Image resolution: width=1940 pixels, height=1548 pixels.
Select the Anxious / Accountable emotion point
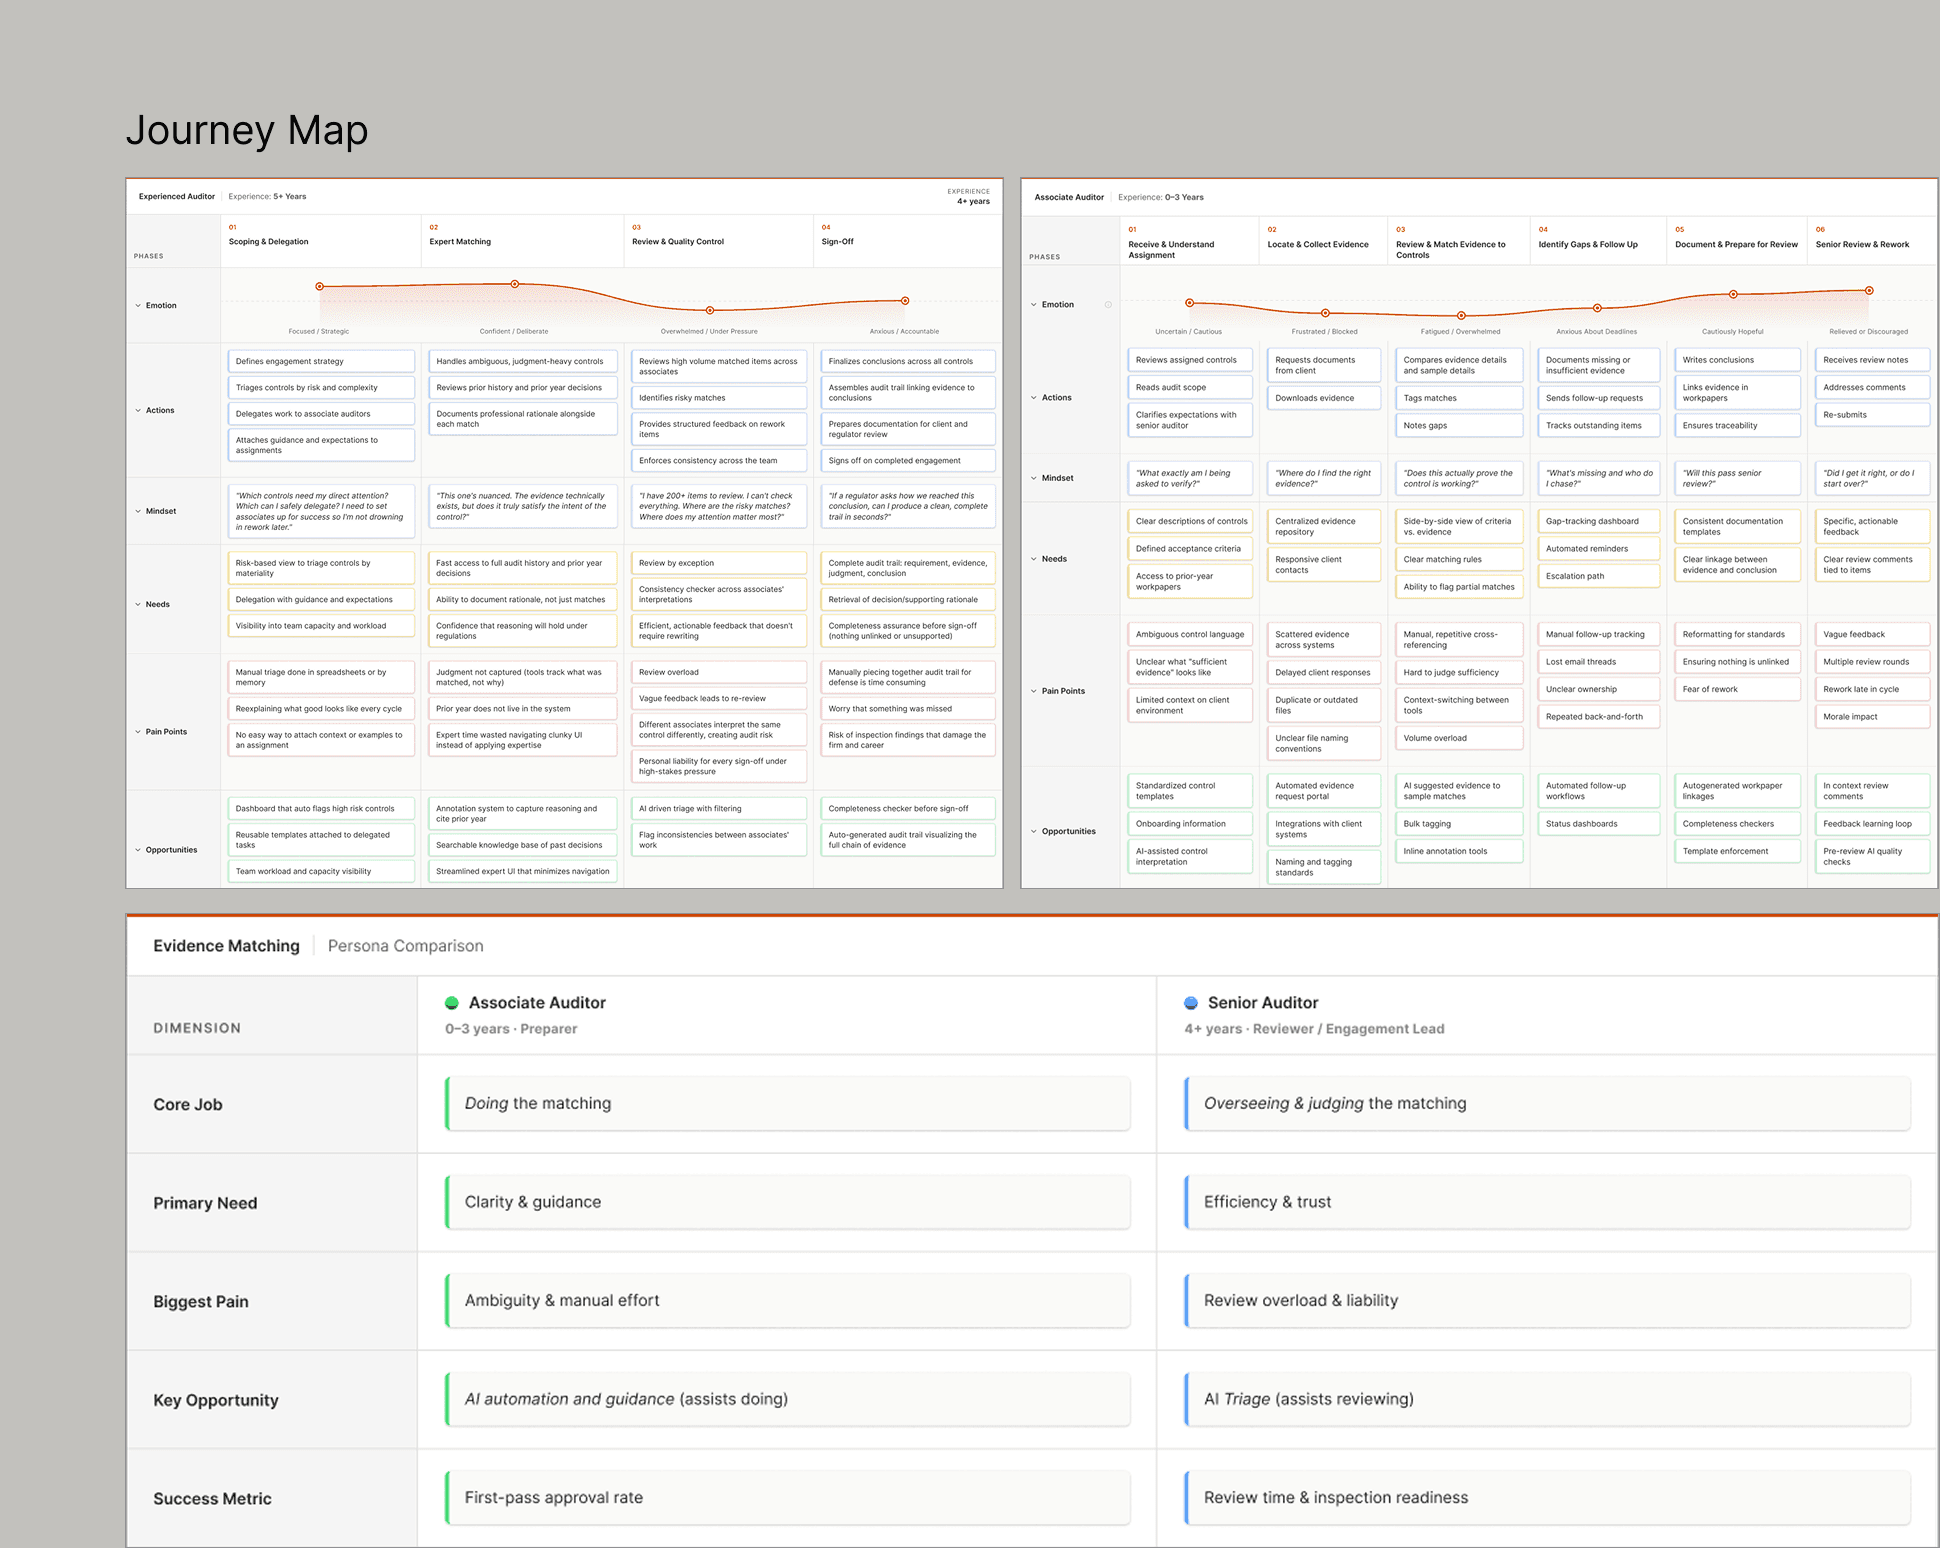[905, 301]
